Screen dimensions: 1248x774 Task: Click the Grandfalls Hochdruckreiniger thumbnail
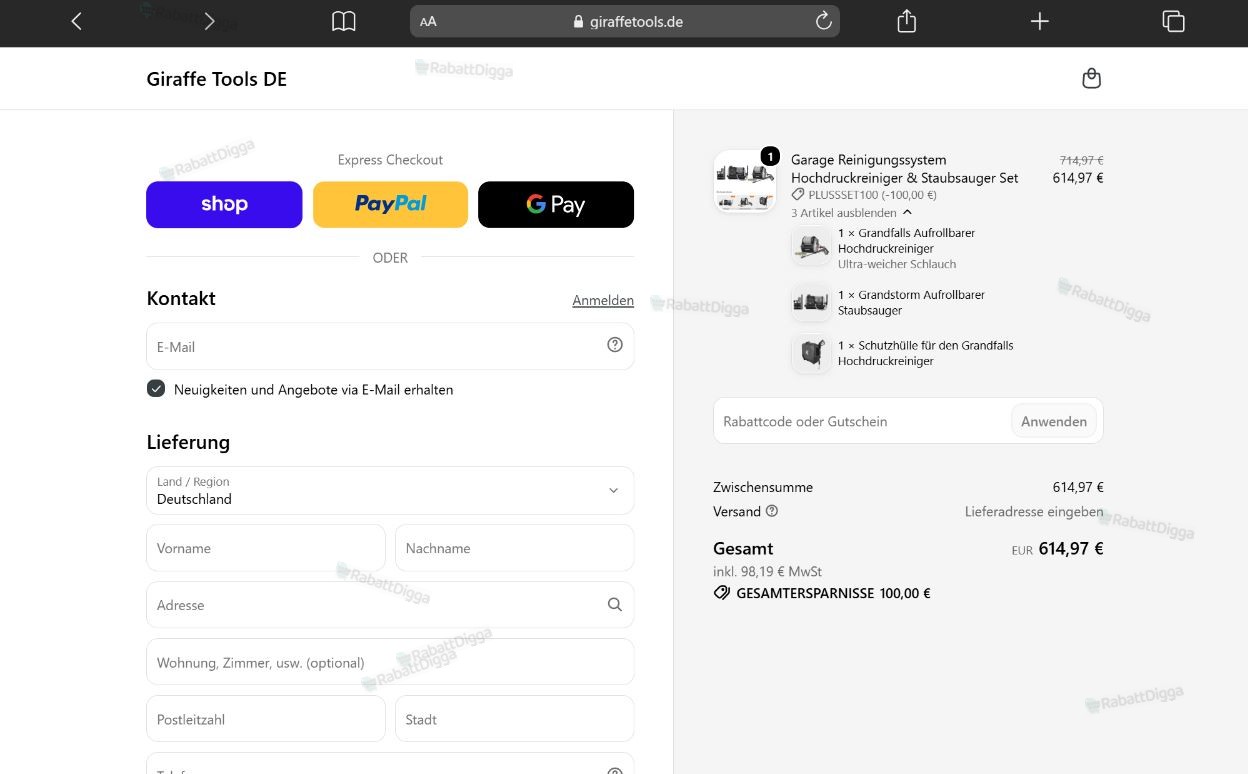point(811,246)
